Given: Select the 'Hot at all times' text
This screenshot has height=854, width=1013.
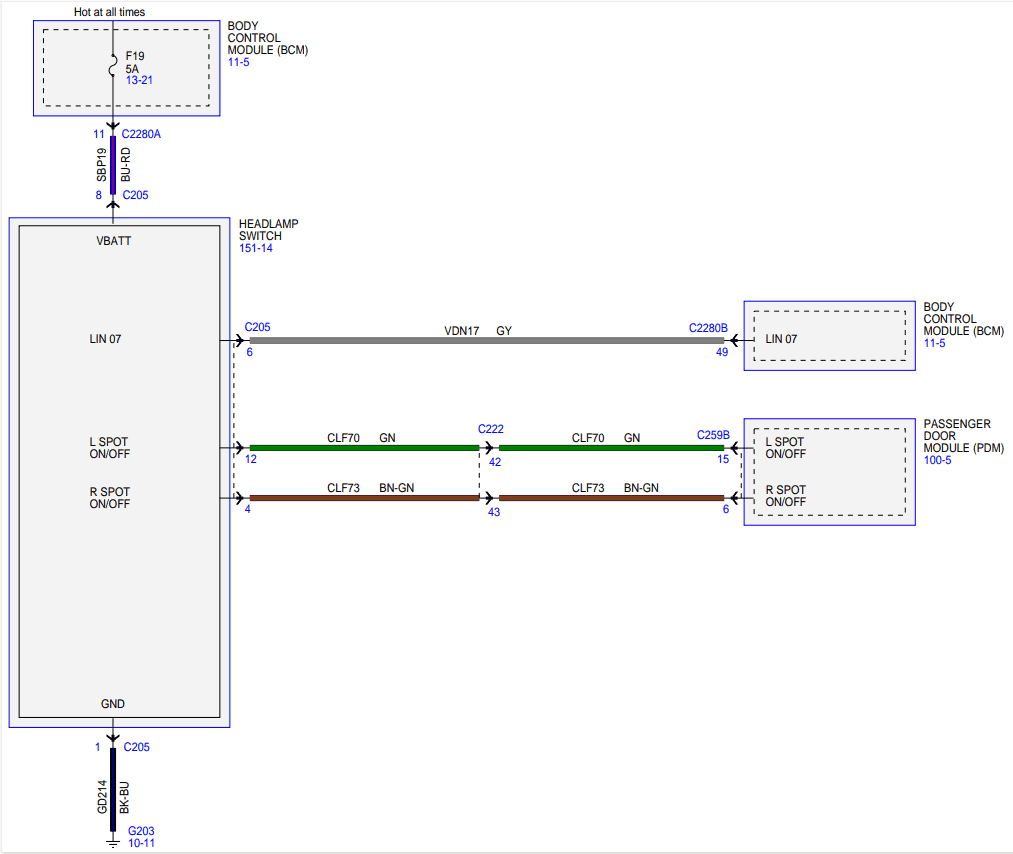Looking at the screenshot, I should (109, 12).
